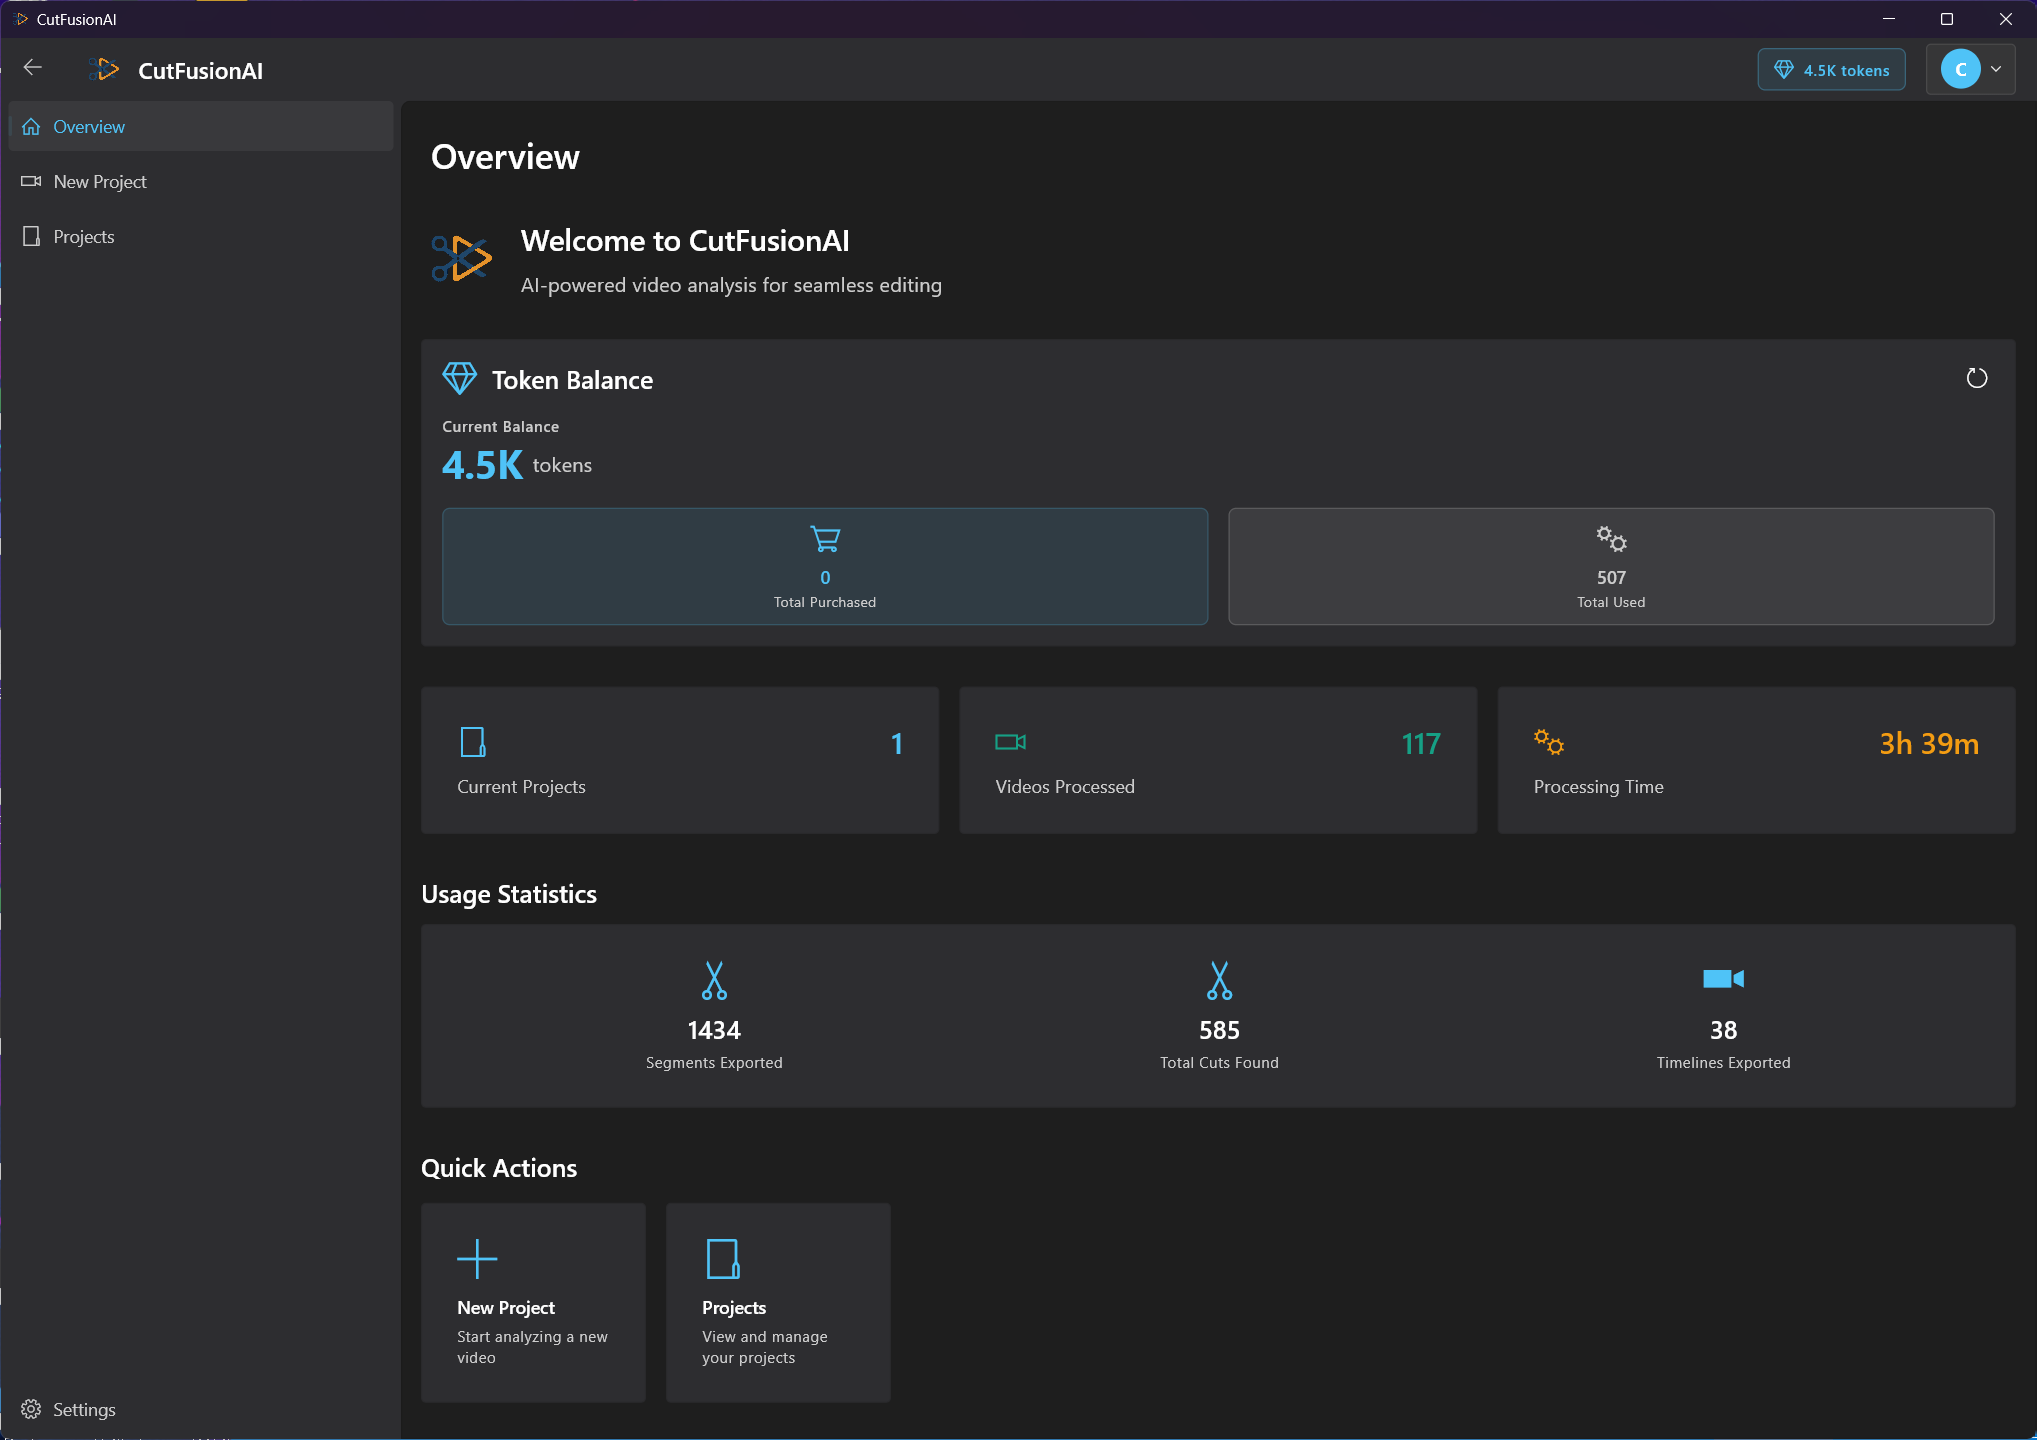Open the Projects quick action card
2037x1440 pixels.
(777, 1302)
